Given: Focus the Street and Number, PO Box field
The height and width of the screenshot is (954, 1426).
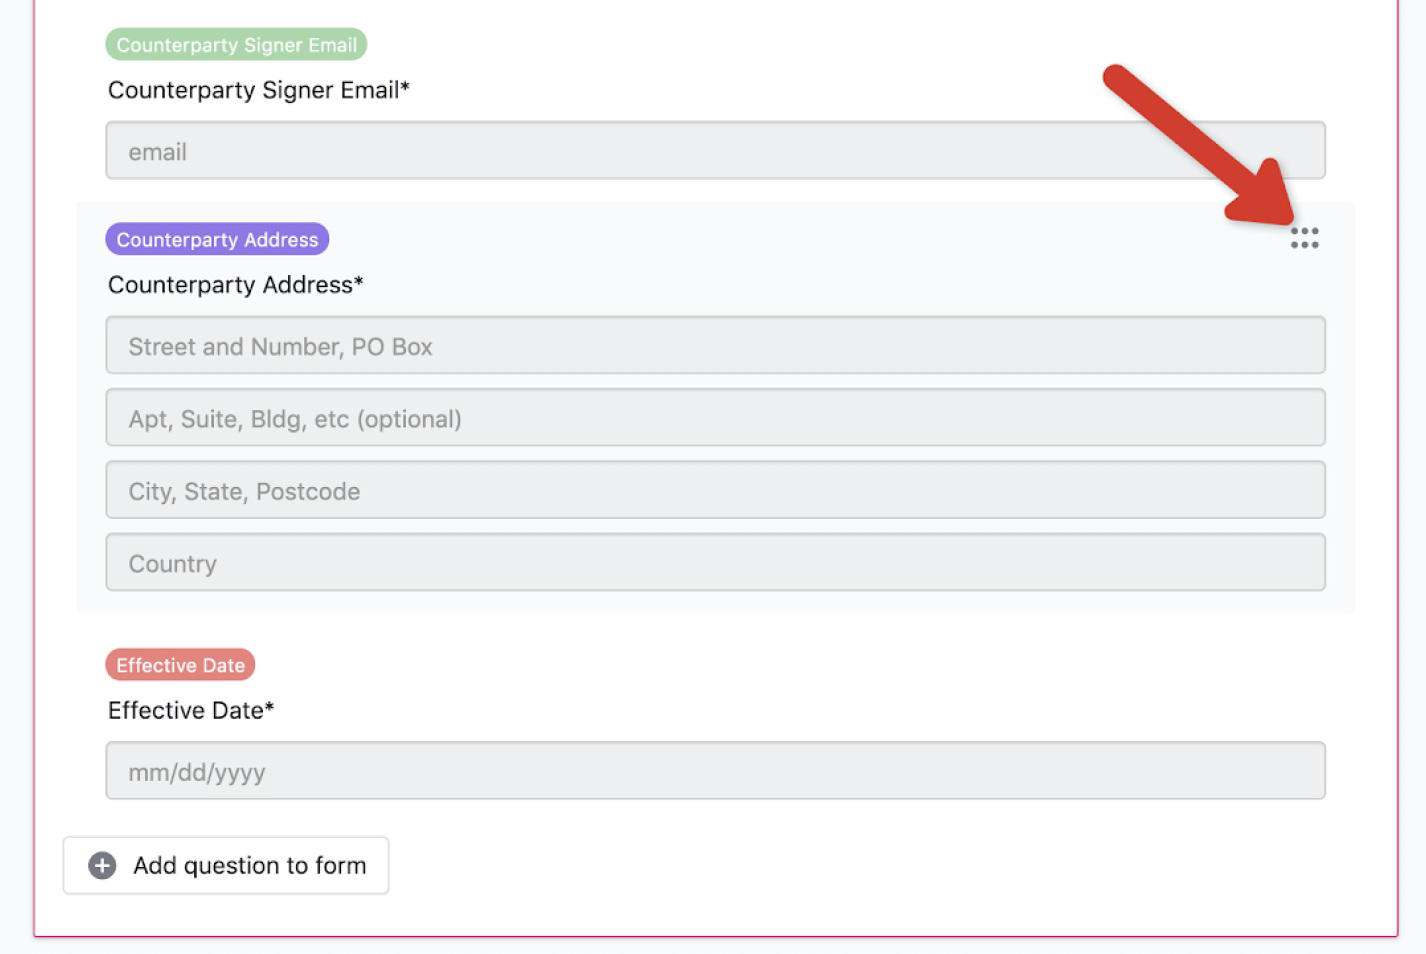Looking at the screenshot, I should 716,346.
